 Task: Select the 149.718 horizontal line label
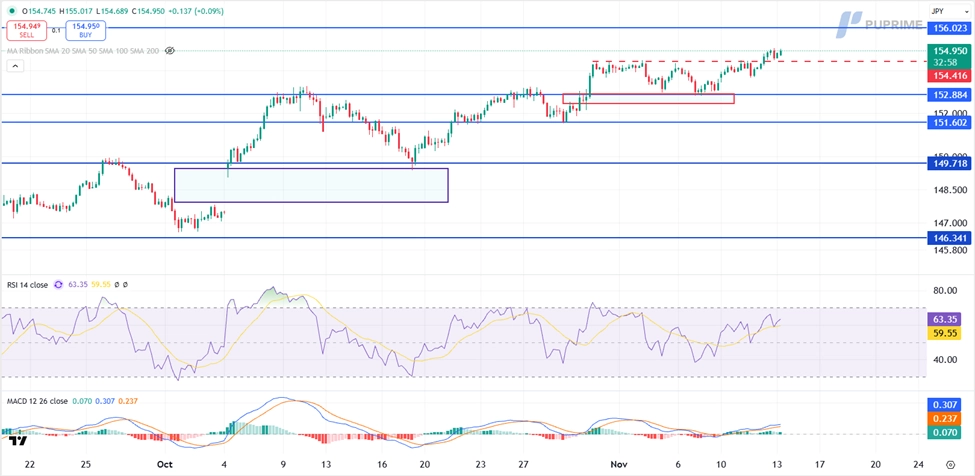[950, 163]
